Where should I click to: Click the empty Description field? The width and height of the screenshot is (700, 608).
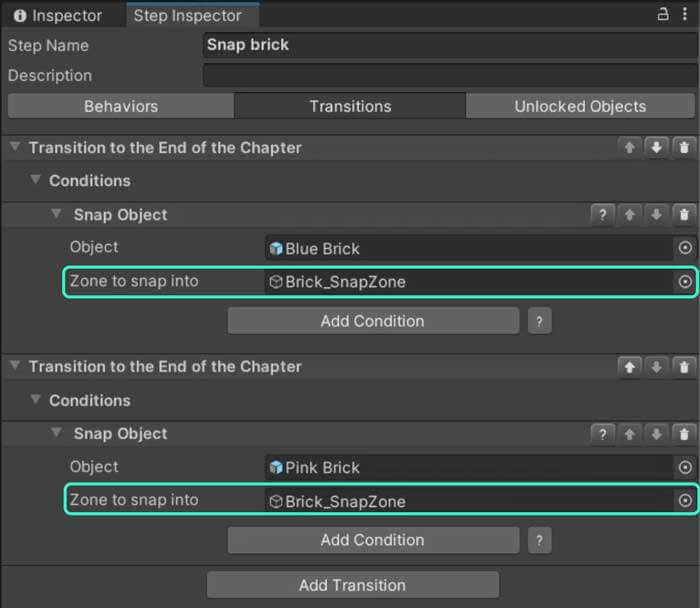click(447, 75)
